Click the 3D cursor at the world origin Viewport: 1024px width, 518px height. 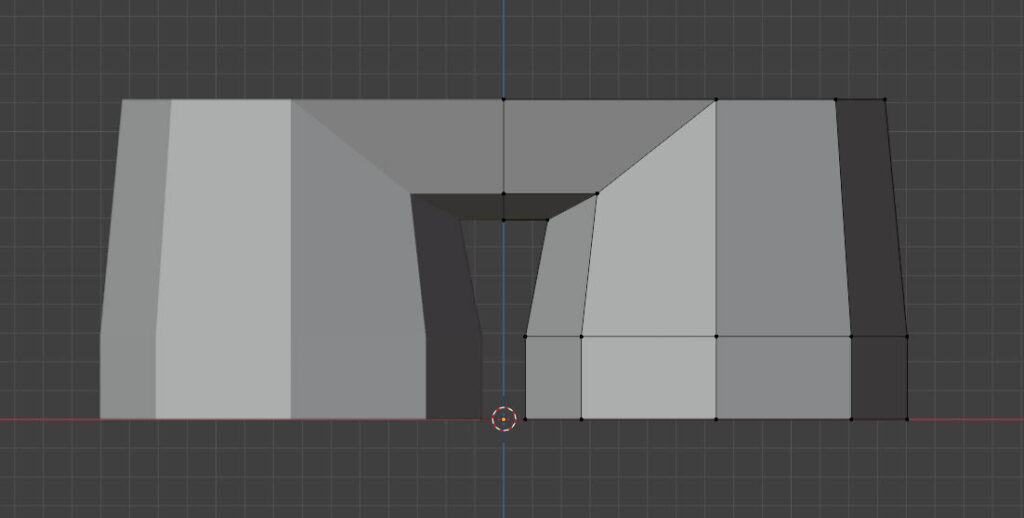tap(504, 419)
